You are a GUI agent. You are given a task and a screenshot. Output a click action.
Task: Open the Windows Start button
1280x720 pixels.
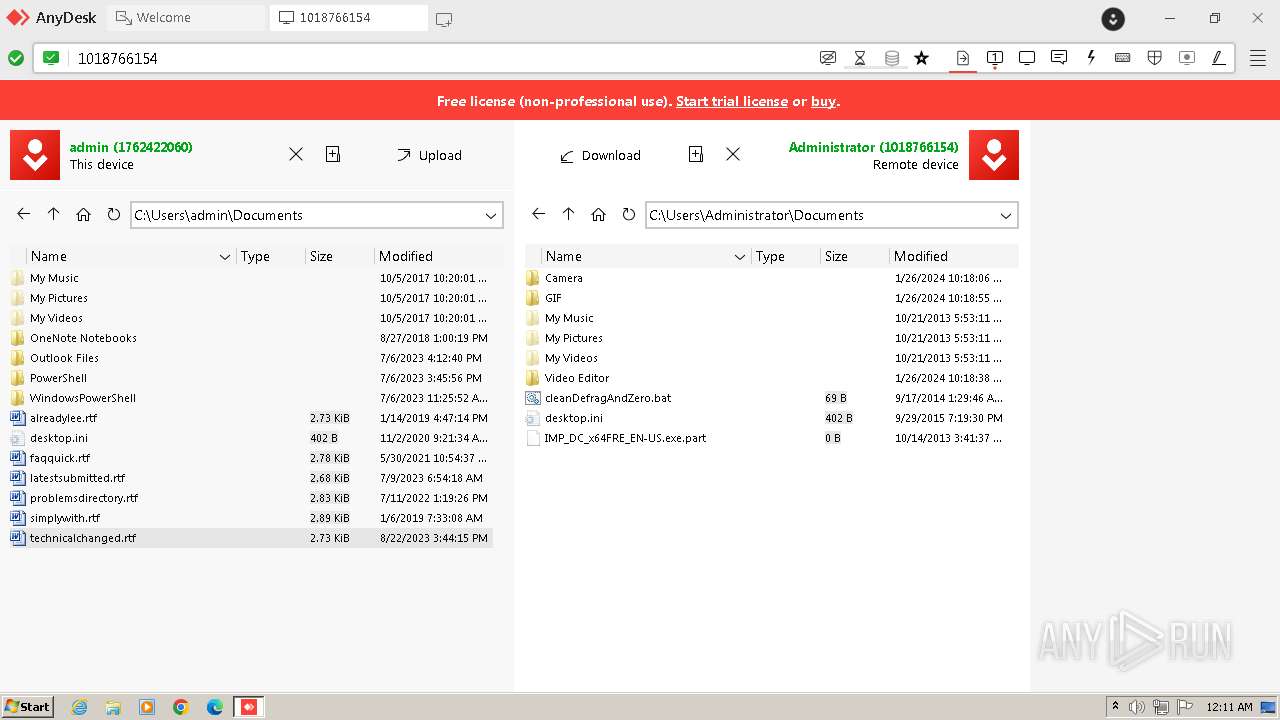[x=28, y=706]
